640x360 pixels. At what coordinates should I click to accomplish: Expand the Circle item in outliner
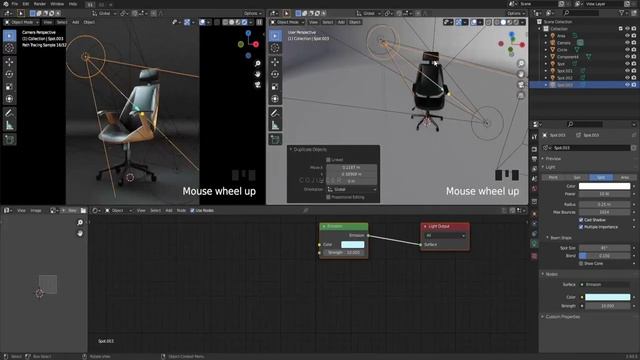pyautogui.click(x=546, y=50)
